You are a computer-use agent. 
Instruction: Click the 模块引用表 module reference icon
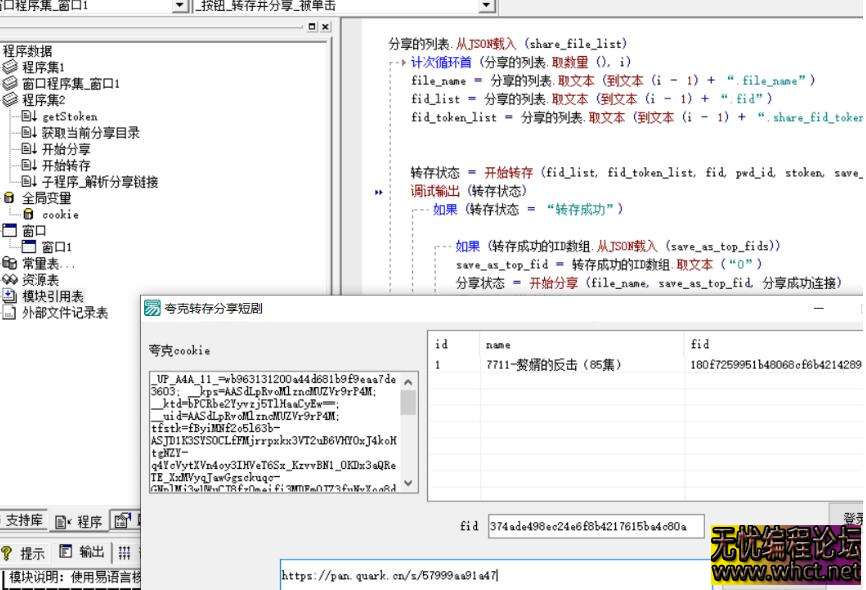tap(8, 294)
